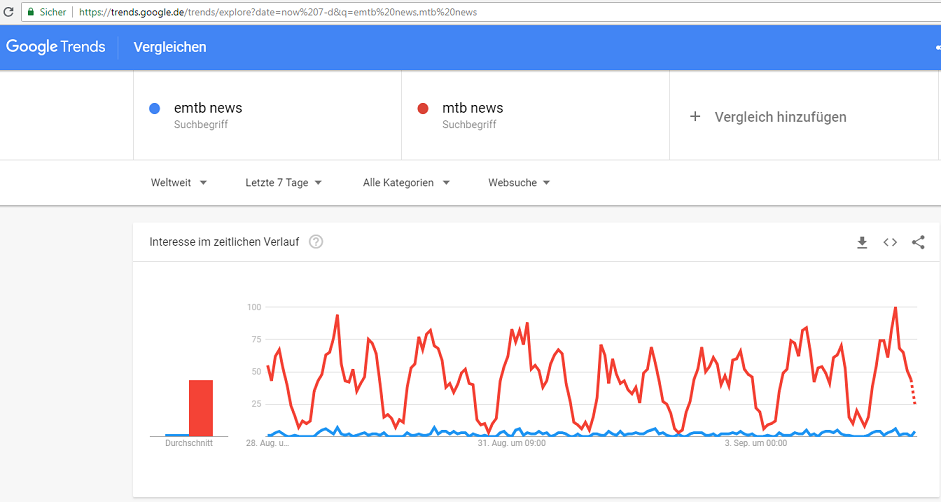Share the interest over time chart
Image resolution: width=941 pixels, height=502 pixels.
918,242
